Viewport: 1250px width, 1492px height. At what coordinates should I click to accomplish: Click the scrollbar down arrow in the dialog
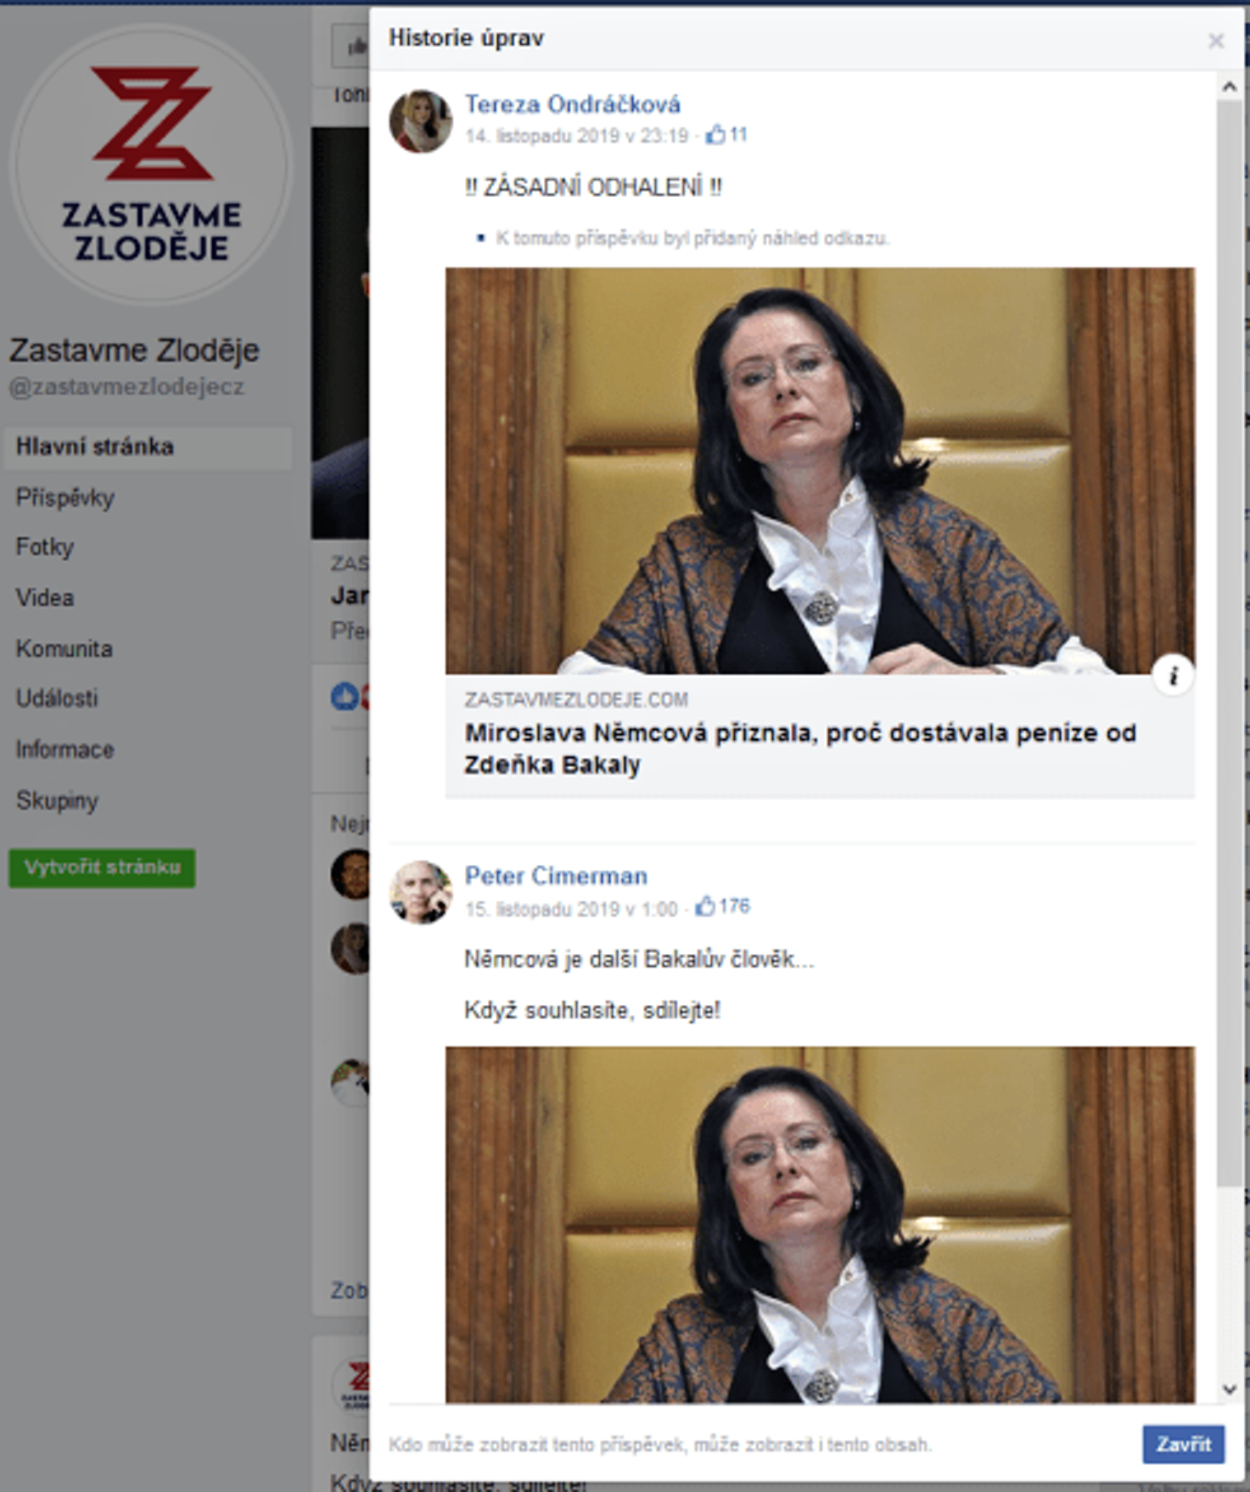pos(1229,1389)
